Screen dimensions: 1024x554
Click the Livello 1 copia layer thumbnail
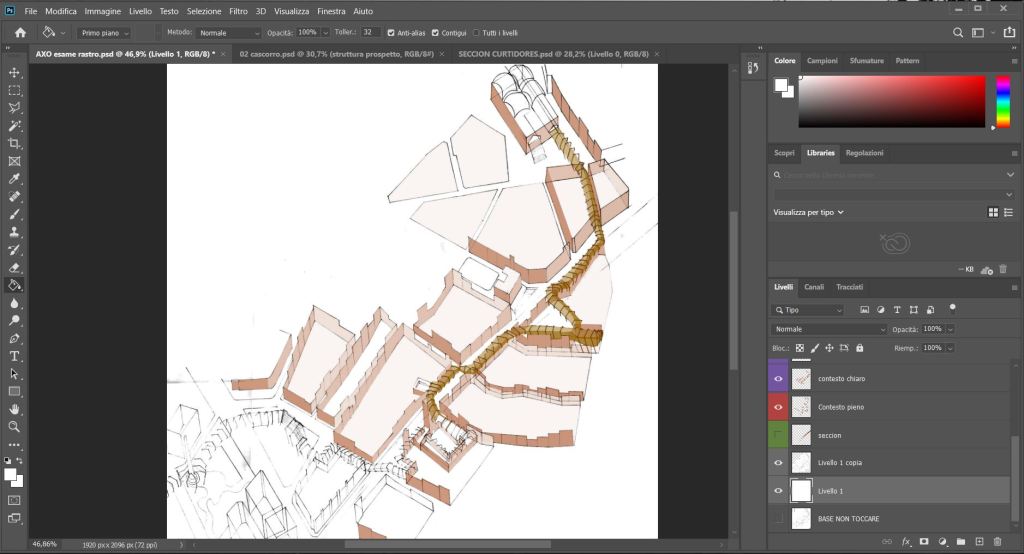click(x=801, y=463)
